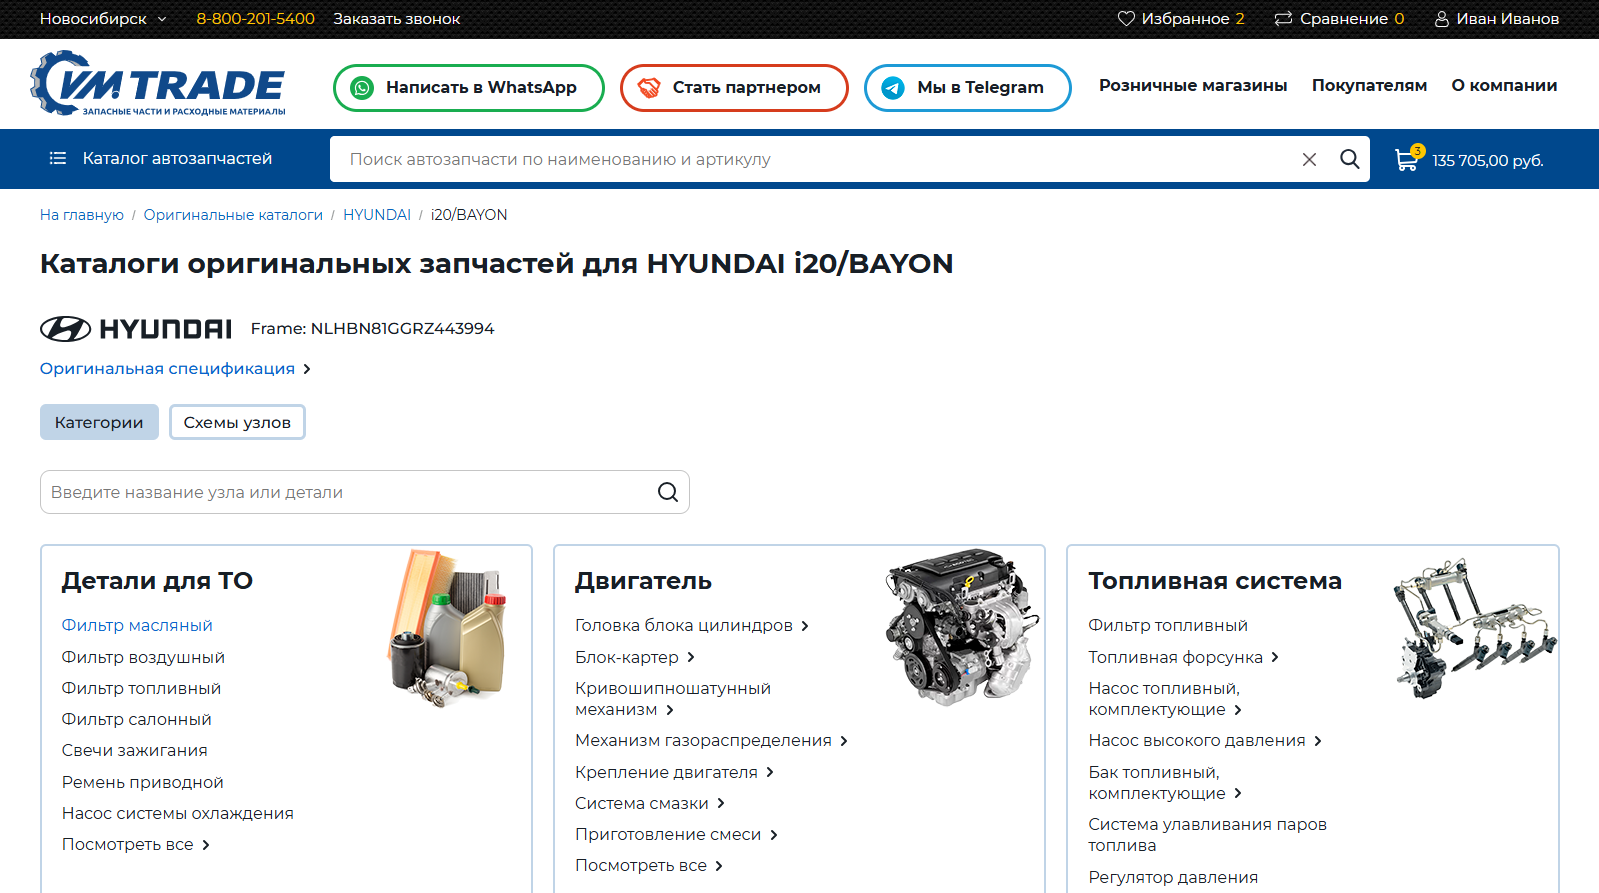Viewport: 1599px width, 893px height.
Task: Open Фильтр масляный link
Action: point(137,626)
